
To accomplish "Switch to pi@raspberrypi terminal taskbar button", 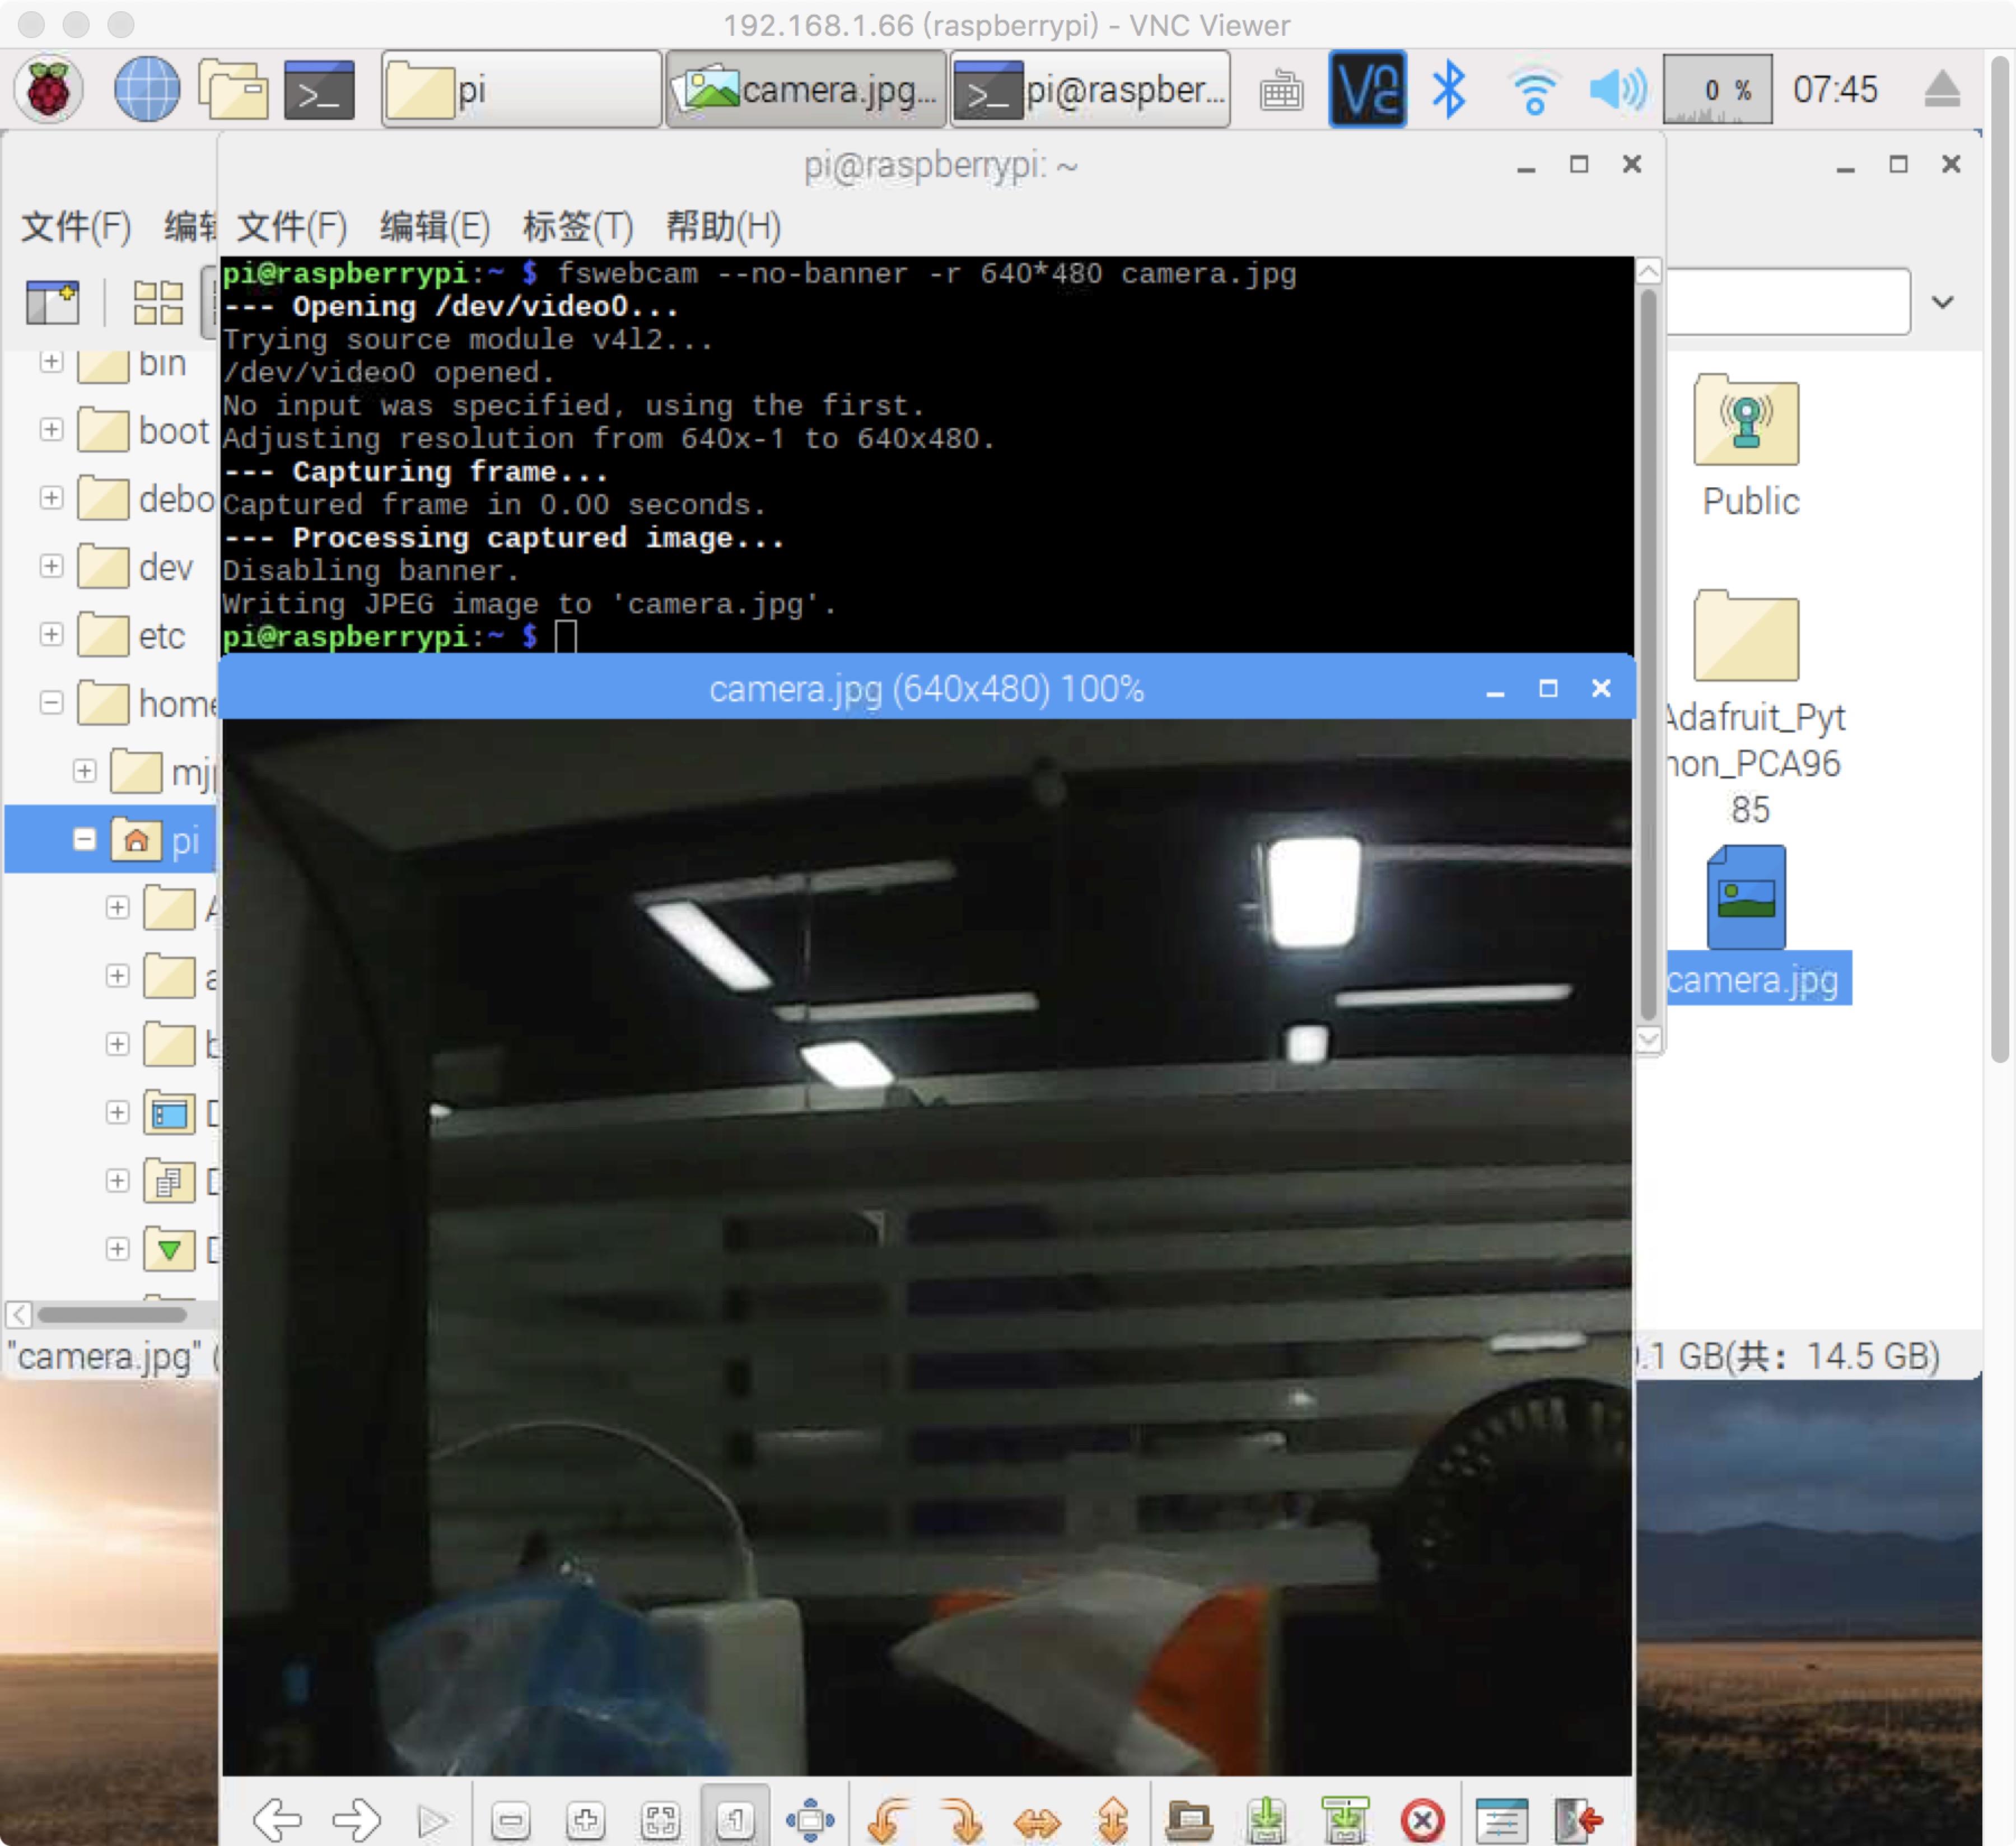I will pos(1090,89).
